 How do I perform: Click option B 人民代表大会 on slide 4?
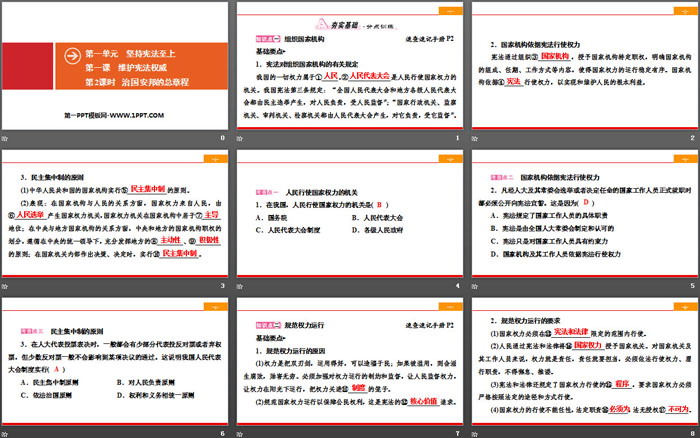pyautogui.click(x=377, y=218)
